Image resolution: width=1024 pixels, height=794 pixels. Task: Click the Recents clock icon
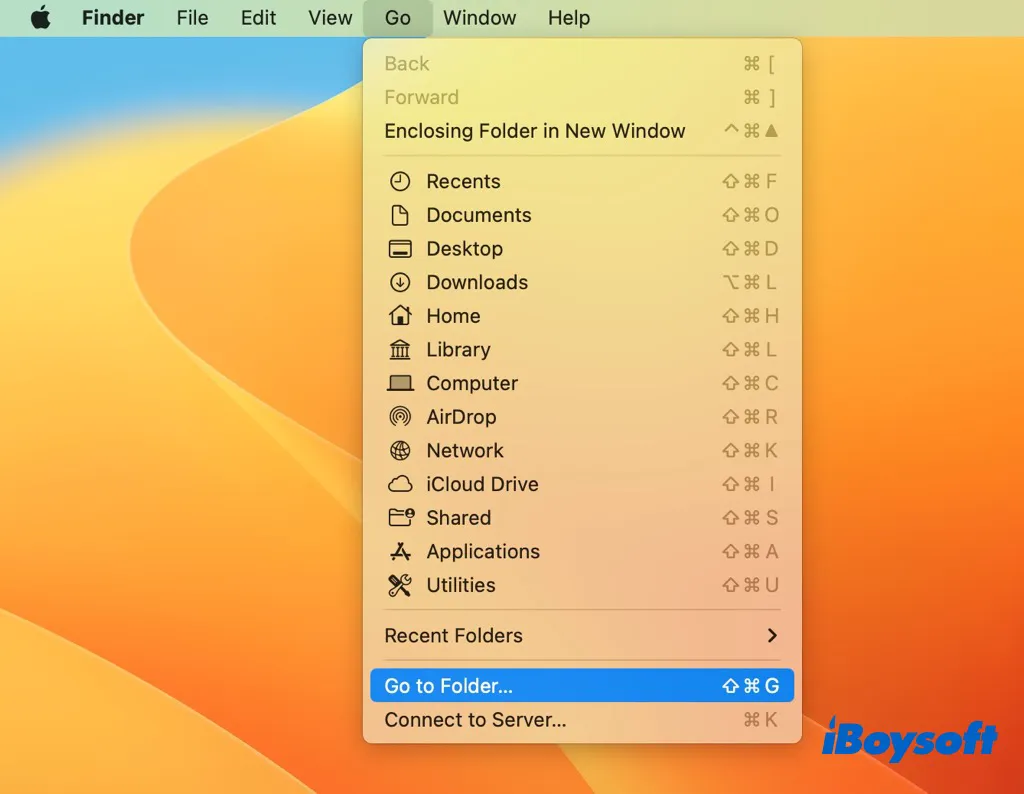[x=400, y=181]
